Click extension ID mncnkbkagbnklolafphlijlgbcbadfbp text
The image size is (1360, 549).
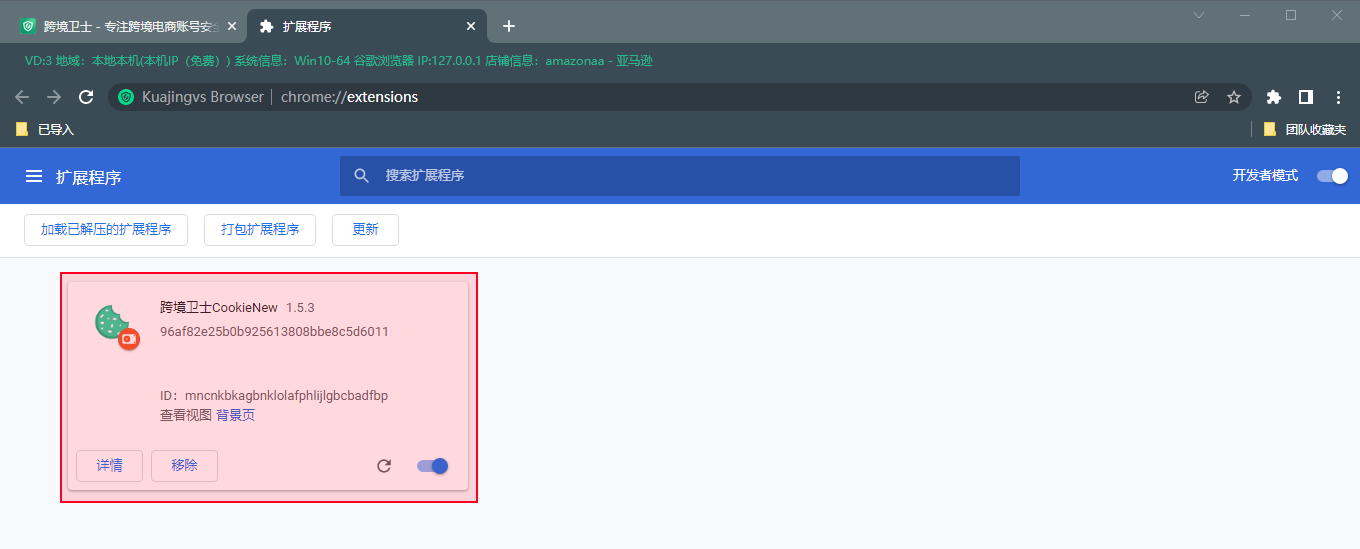pyautogui.click(x=286, y=395)
